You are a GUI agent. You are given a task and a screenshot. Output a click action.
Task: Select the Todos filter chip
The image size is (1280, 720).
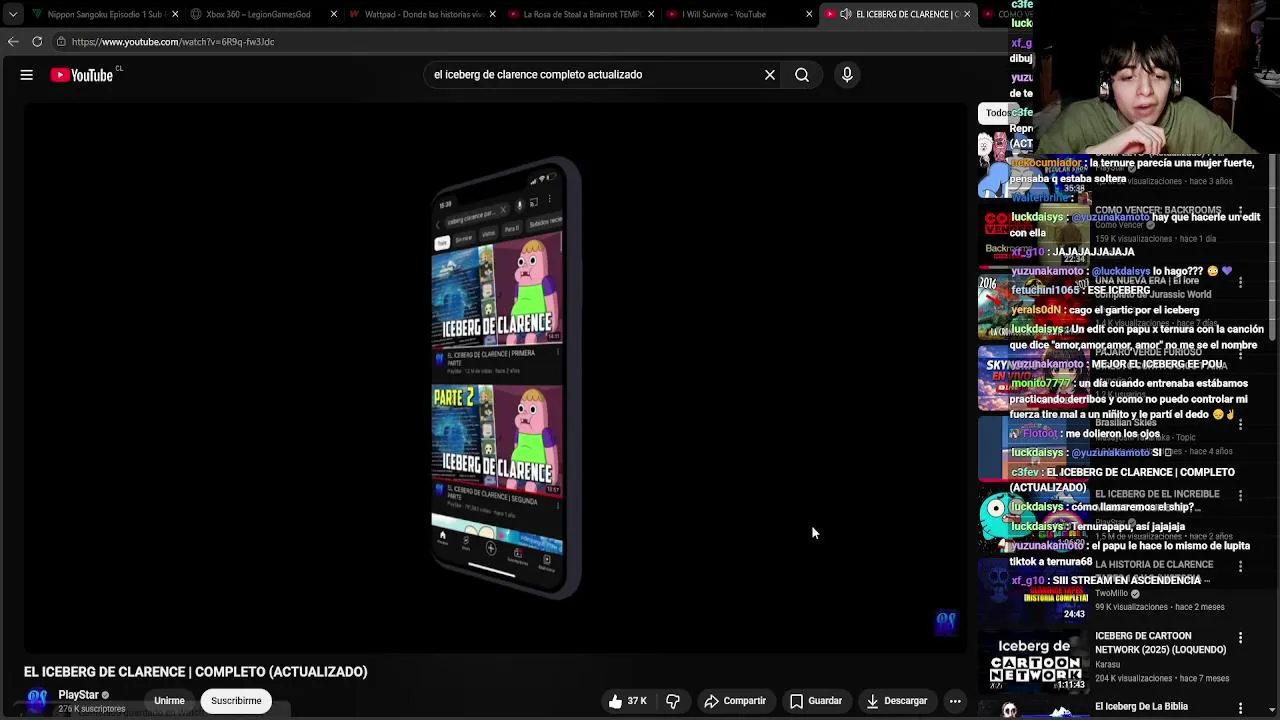tap(996, 113)
